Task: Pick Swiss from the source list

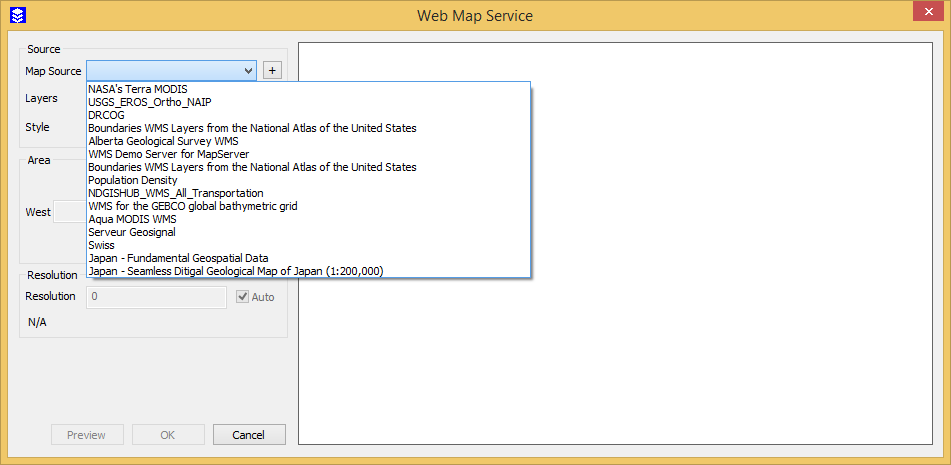Action: point(309,245)
